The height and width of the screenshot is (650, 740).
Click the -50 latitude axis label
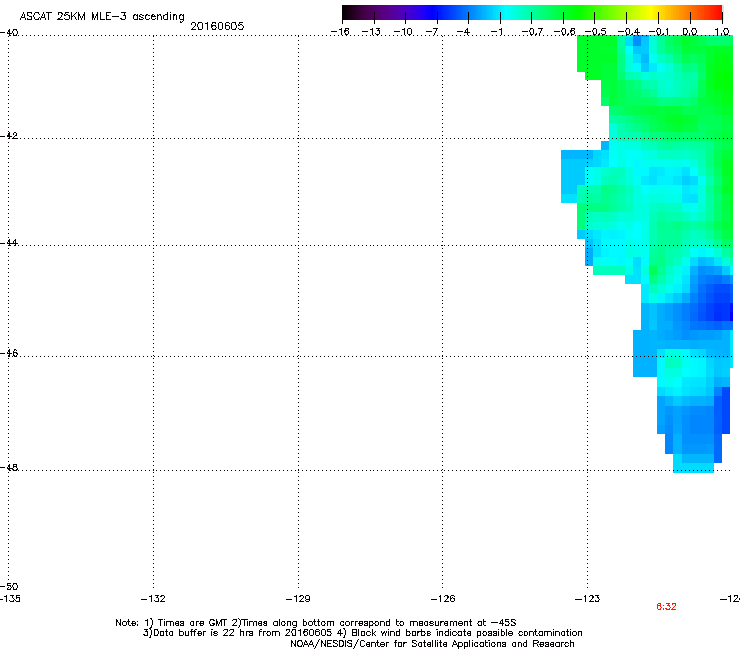click(9, 586)
